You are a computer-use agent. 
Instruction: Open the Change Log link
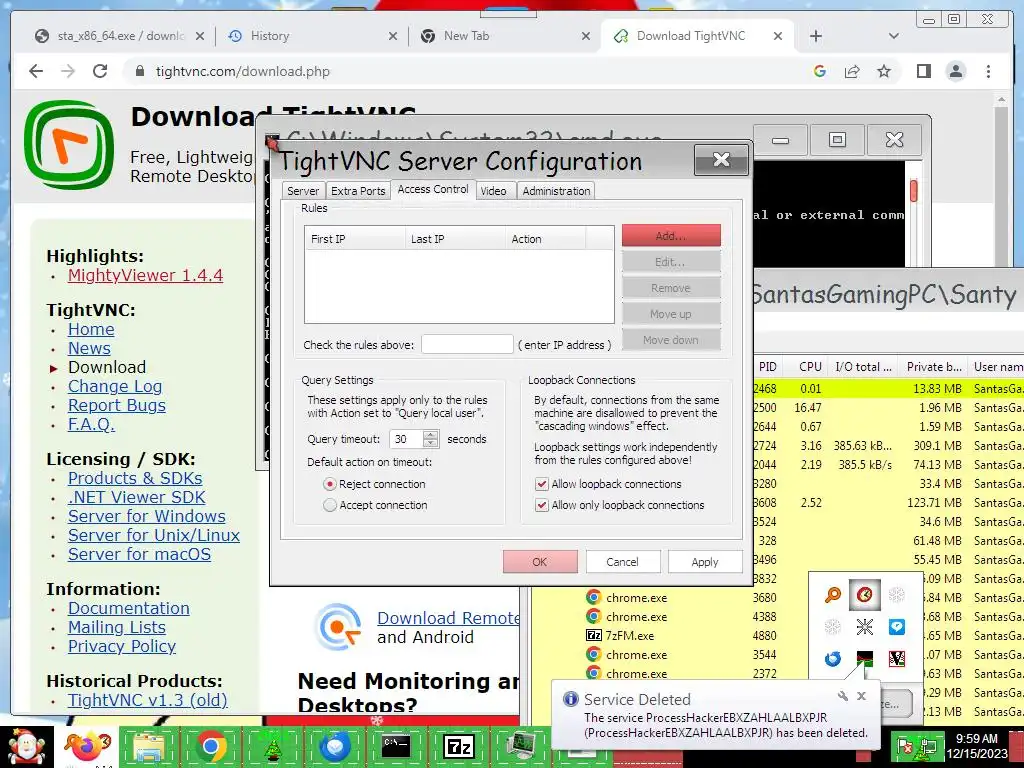pyautogui.click(x=115, y=386)
